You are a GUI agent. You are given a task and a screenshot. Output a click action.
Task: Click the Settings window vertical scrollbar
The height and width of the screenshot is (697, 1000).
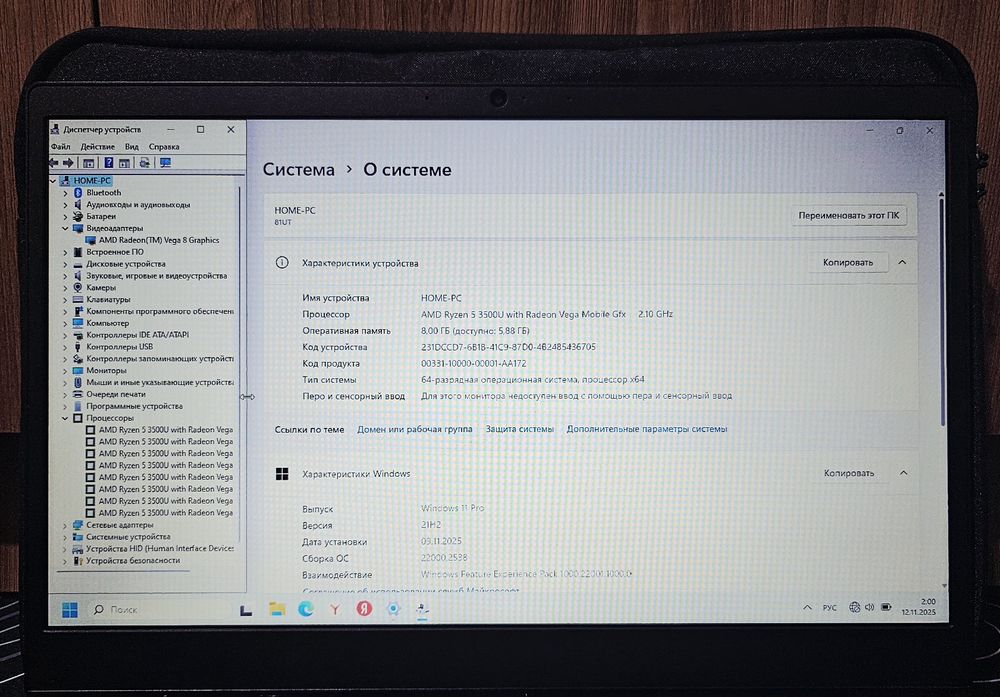tap(941, 312)
